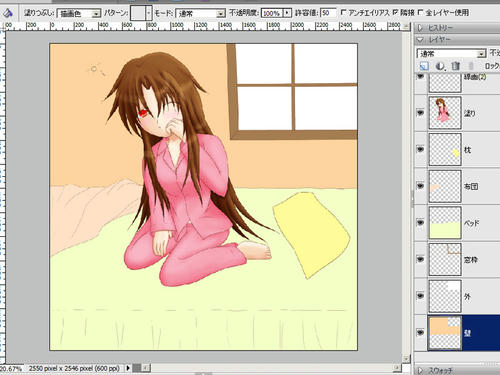Add an adjustment layer with half-circle icon

click(x=440, y=66)
